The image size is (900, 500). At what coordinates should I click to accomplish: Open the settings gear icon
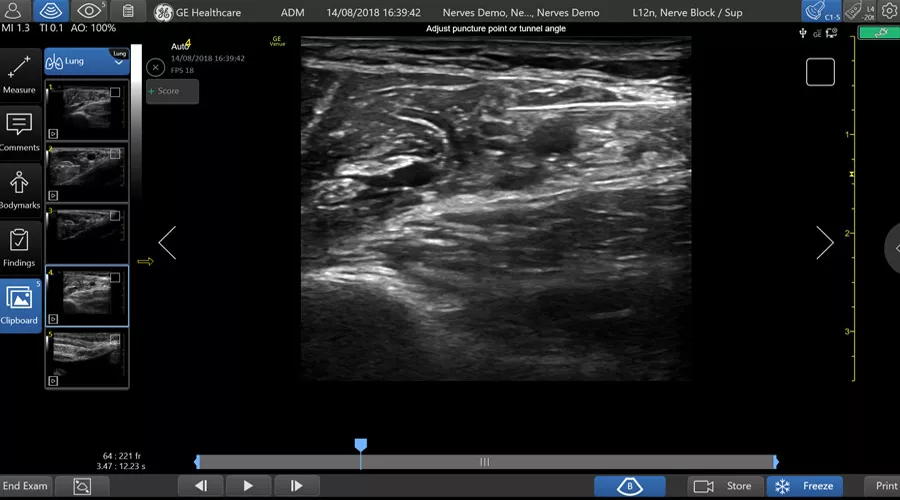889,11
